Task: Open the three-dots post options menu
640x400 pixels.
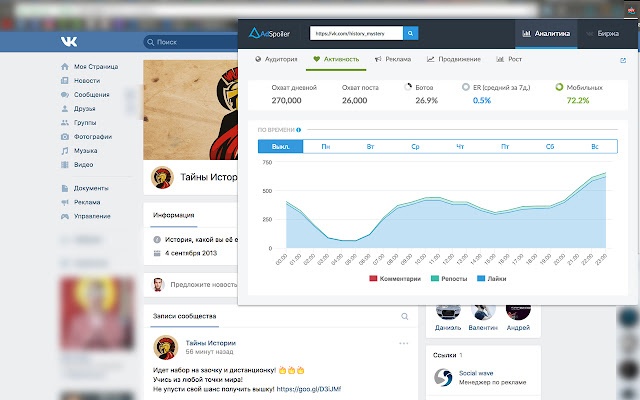Action: [x=404, y=343]
